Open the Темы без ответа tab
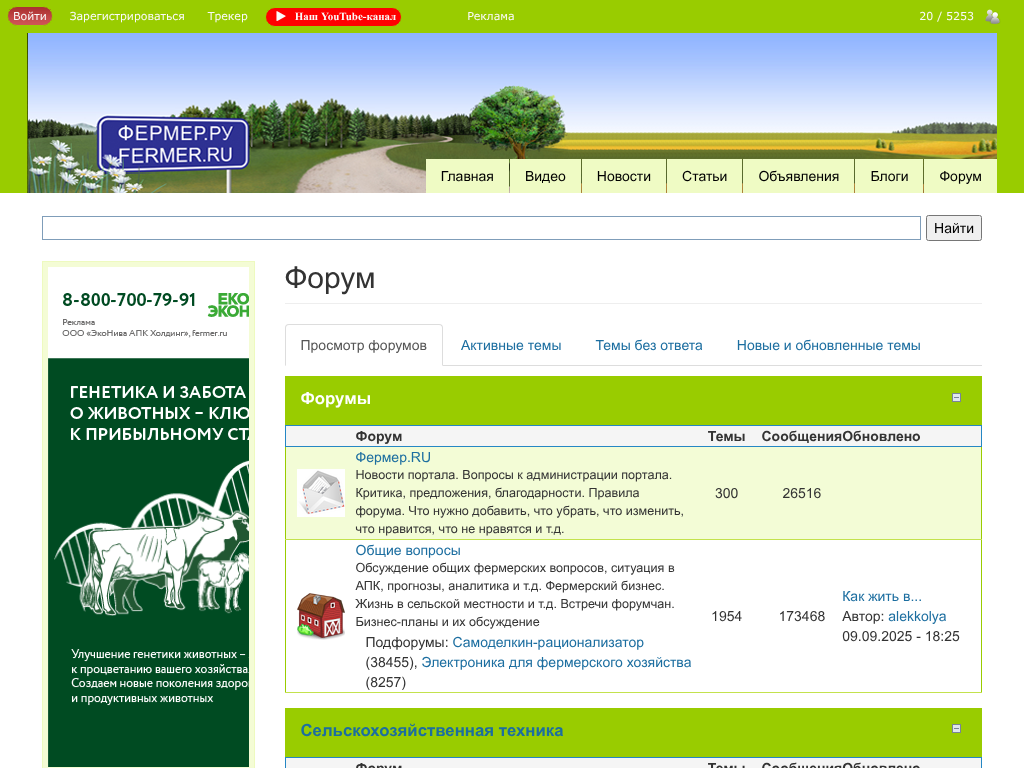 tap(648, 345)
